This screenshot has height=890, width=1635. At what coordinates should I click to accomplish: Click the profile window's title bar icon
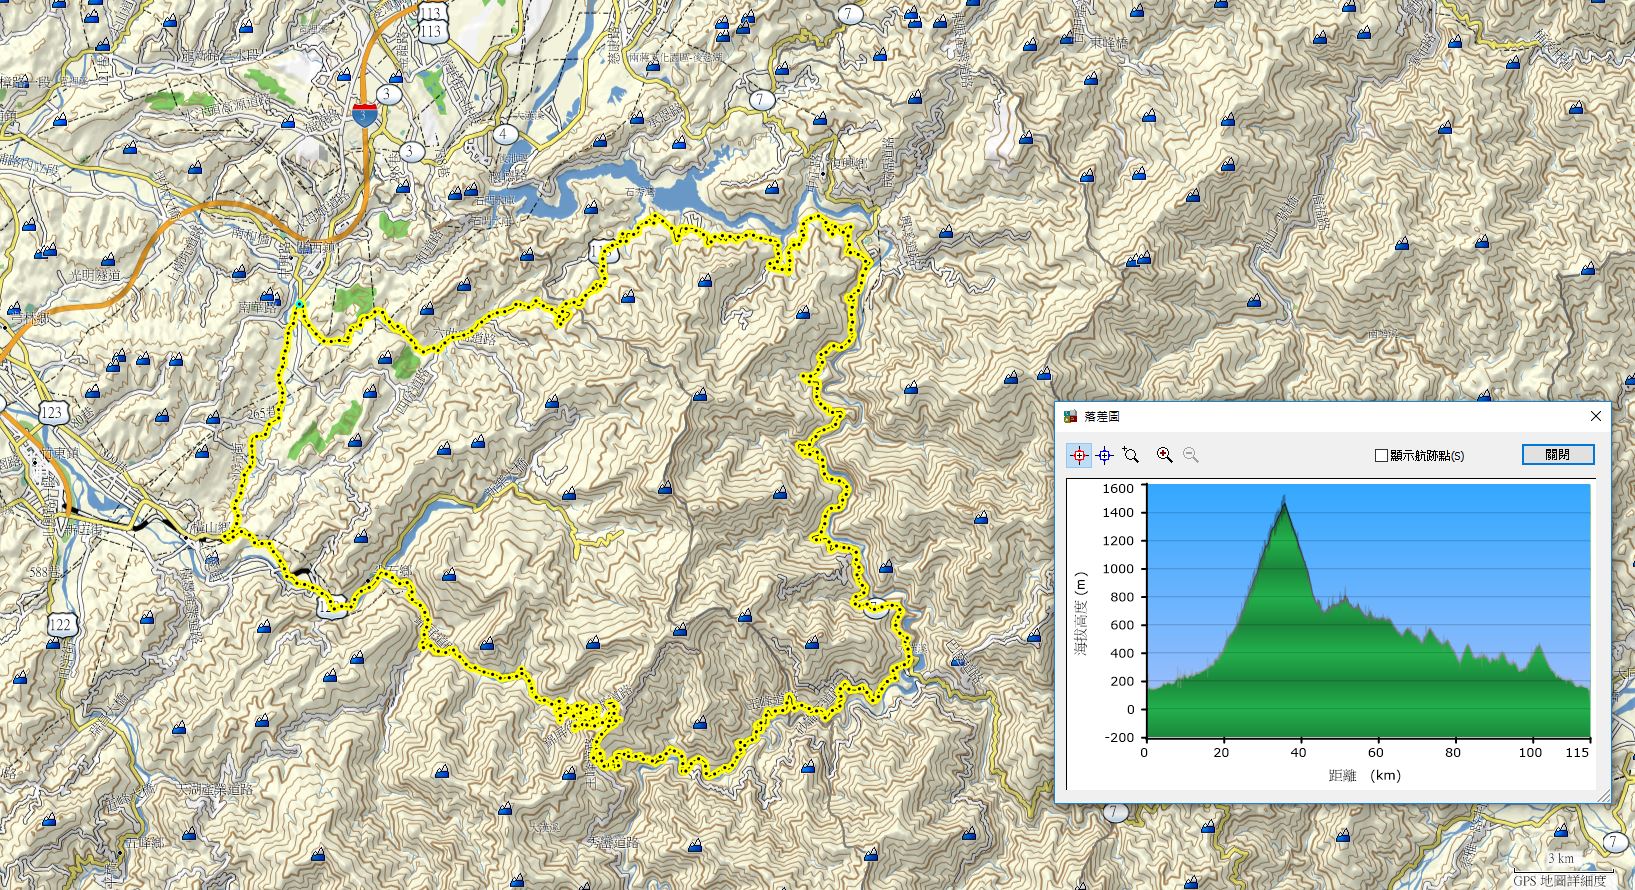point(1070,416)
